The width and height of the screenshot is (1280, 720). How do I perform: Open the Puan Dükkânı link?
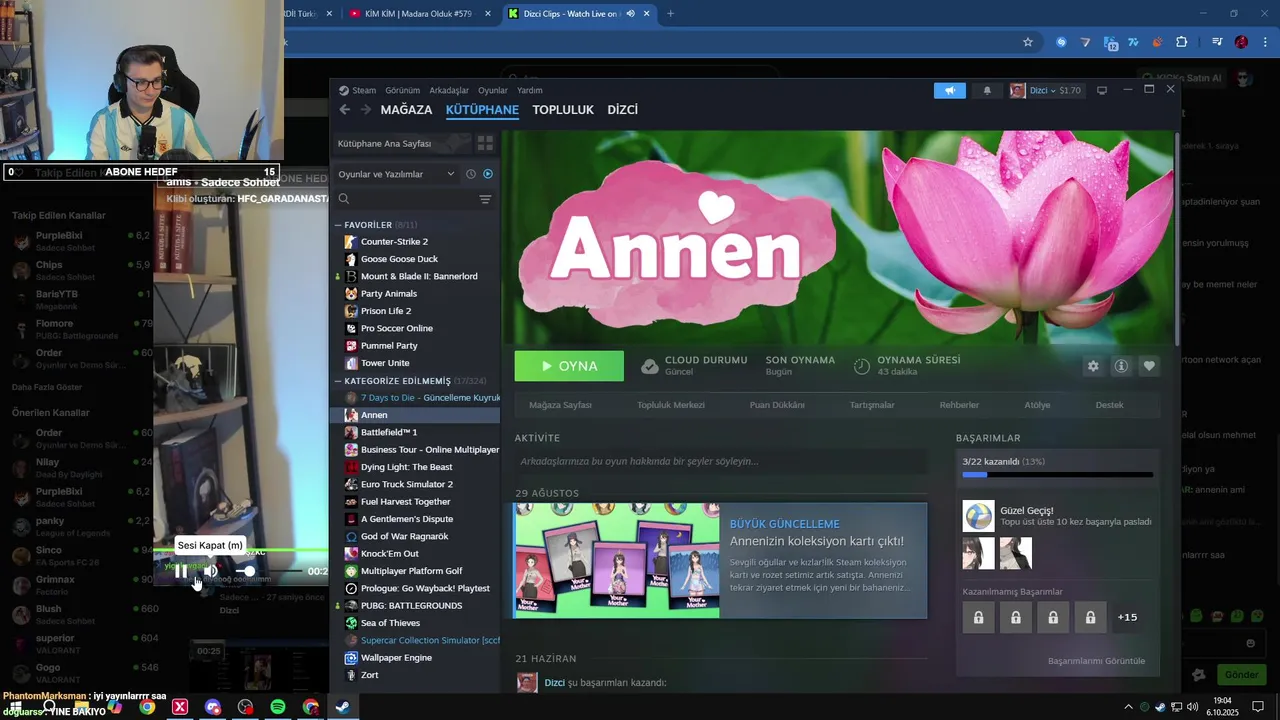pyautogui.click(x=777, y=405)
